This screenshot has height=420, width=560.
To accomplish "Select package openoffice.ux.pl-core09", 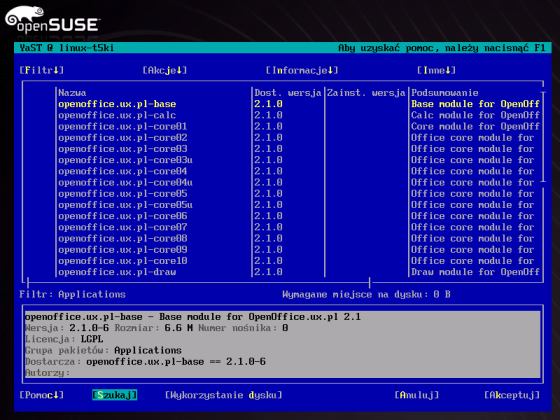I will click(x=122, y=249).
